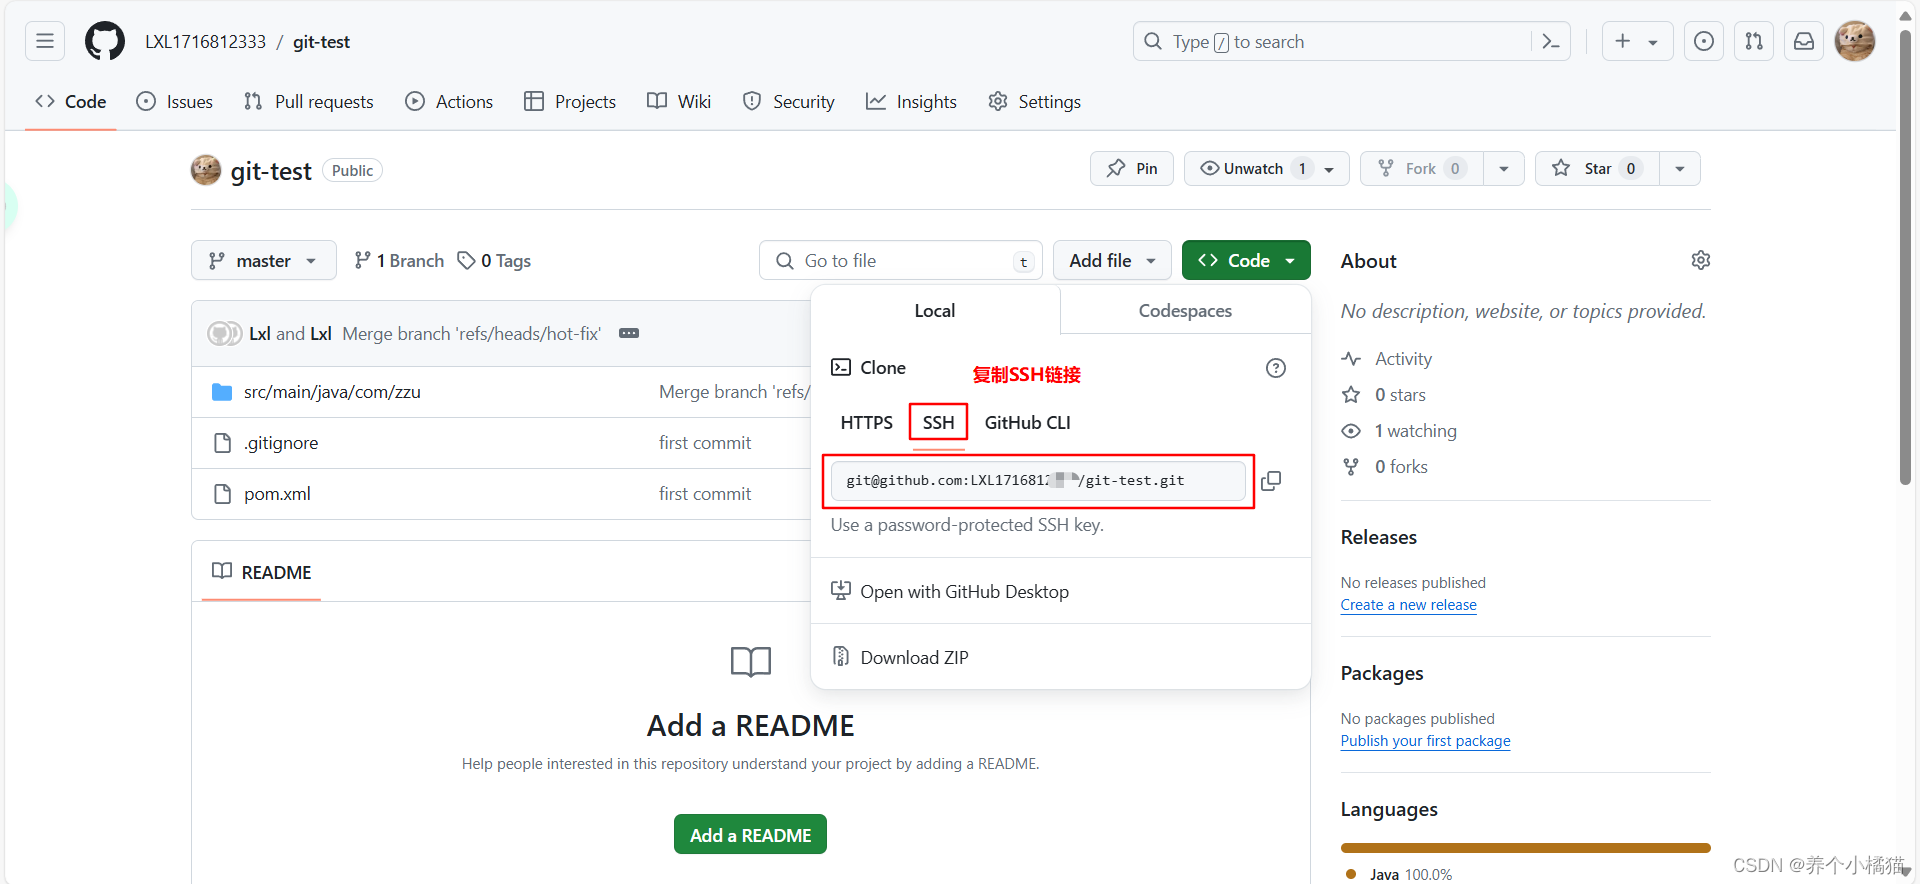1920x884 pixels.
Task: Toggle the green Code dropdown
Action: tap(1246, 260)
